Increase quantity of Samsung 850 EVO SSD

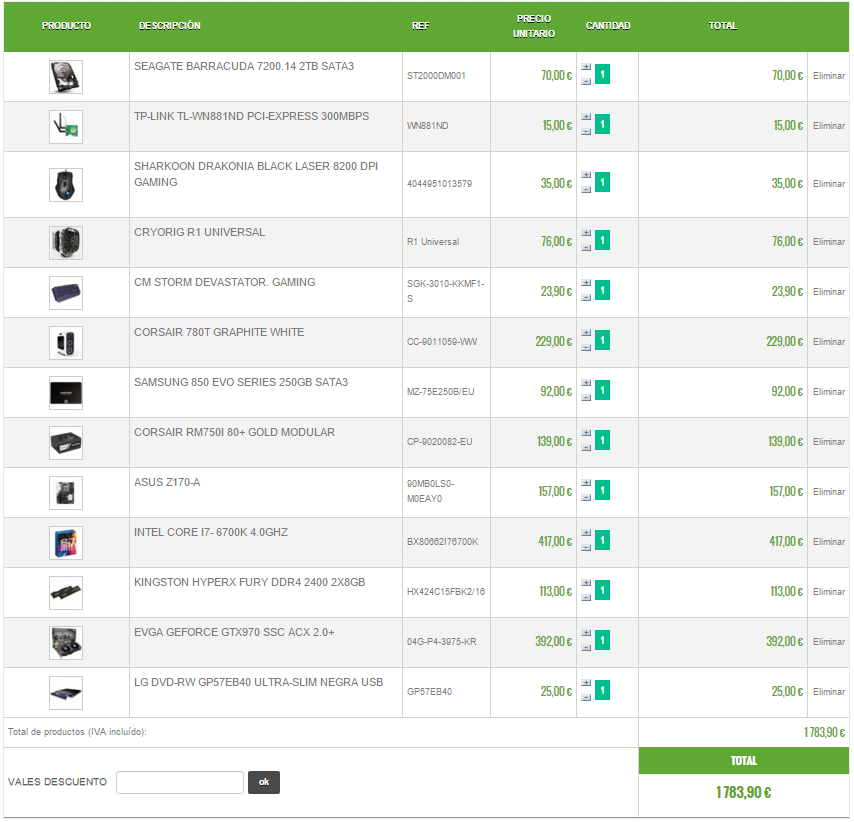(586, 383)
